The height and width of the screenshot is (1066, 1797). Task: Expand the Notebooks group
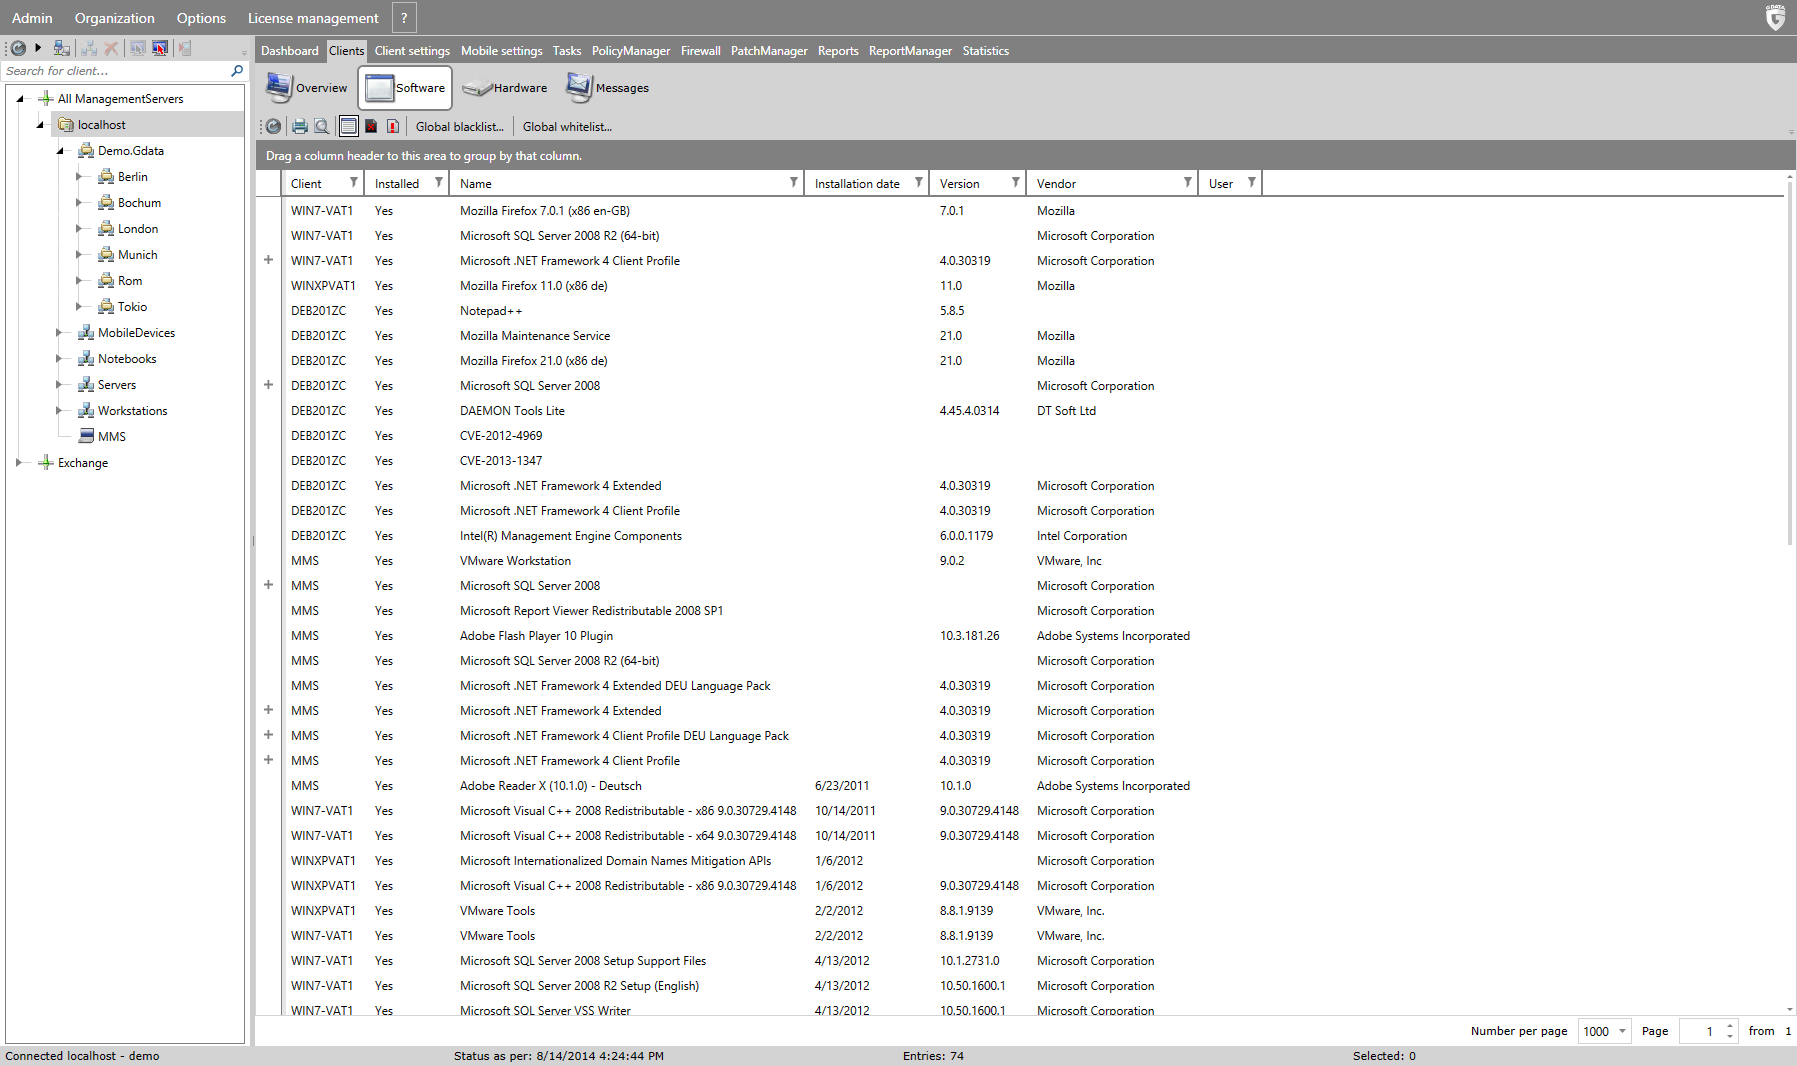[59, 359]
